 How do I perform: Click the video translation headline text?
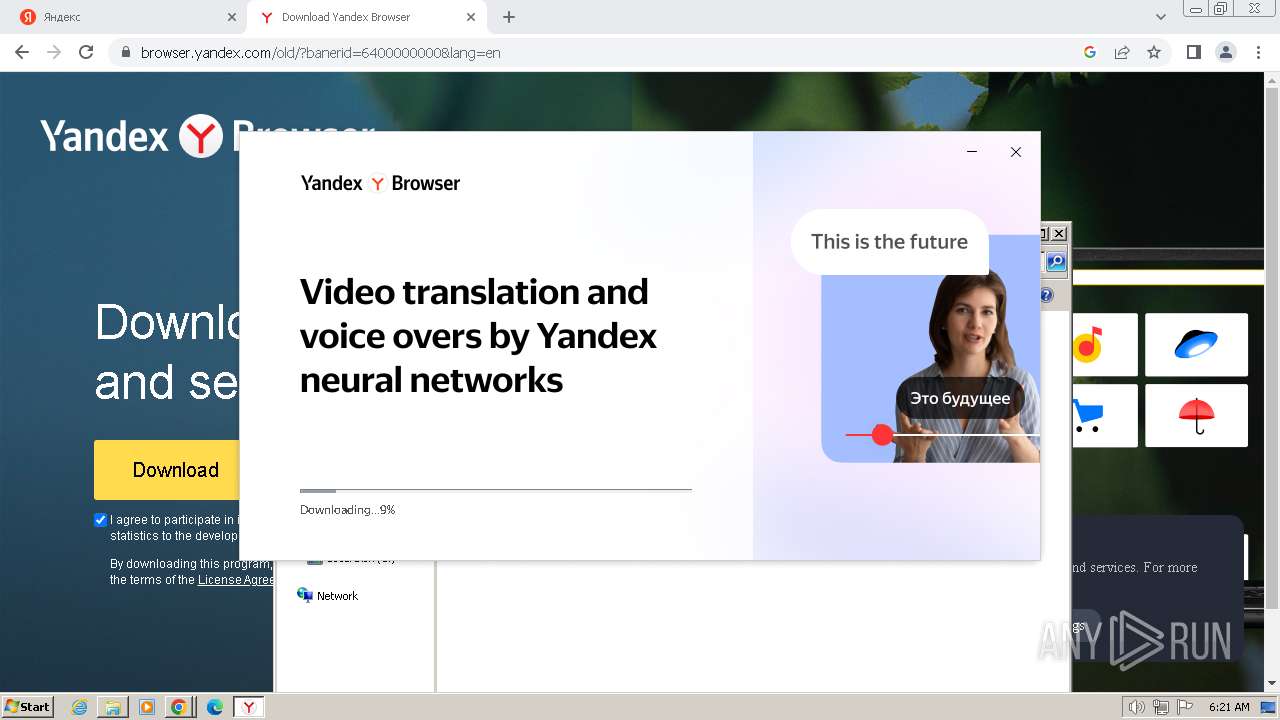click(478, 336)
